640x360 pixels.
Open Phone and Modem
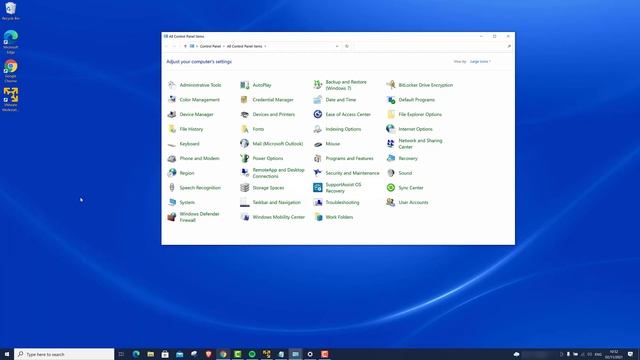(x=194, y=158)
